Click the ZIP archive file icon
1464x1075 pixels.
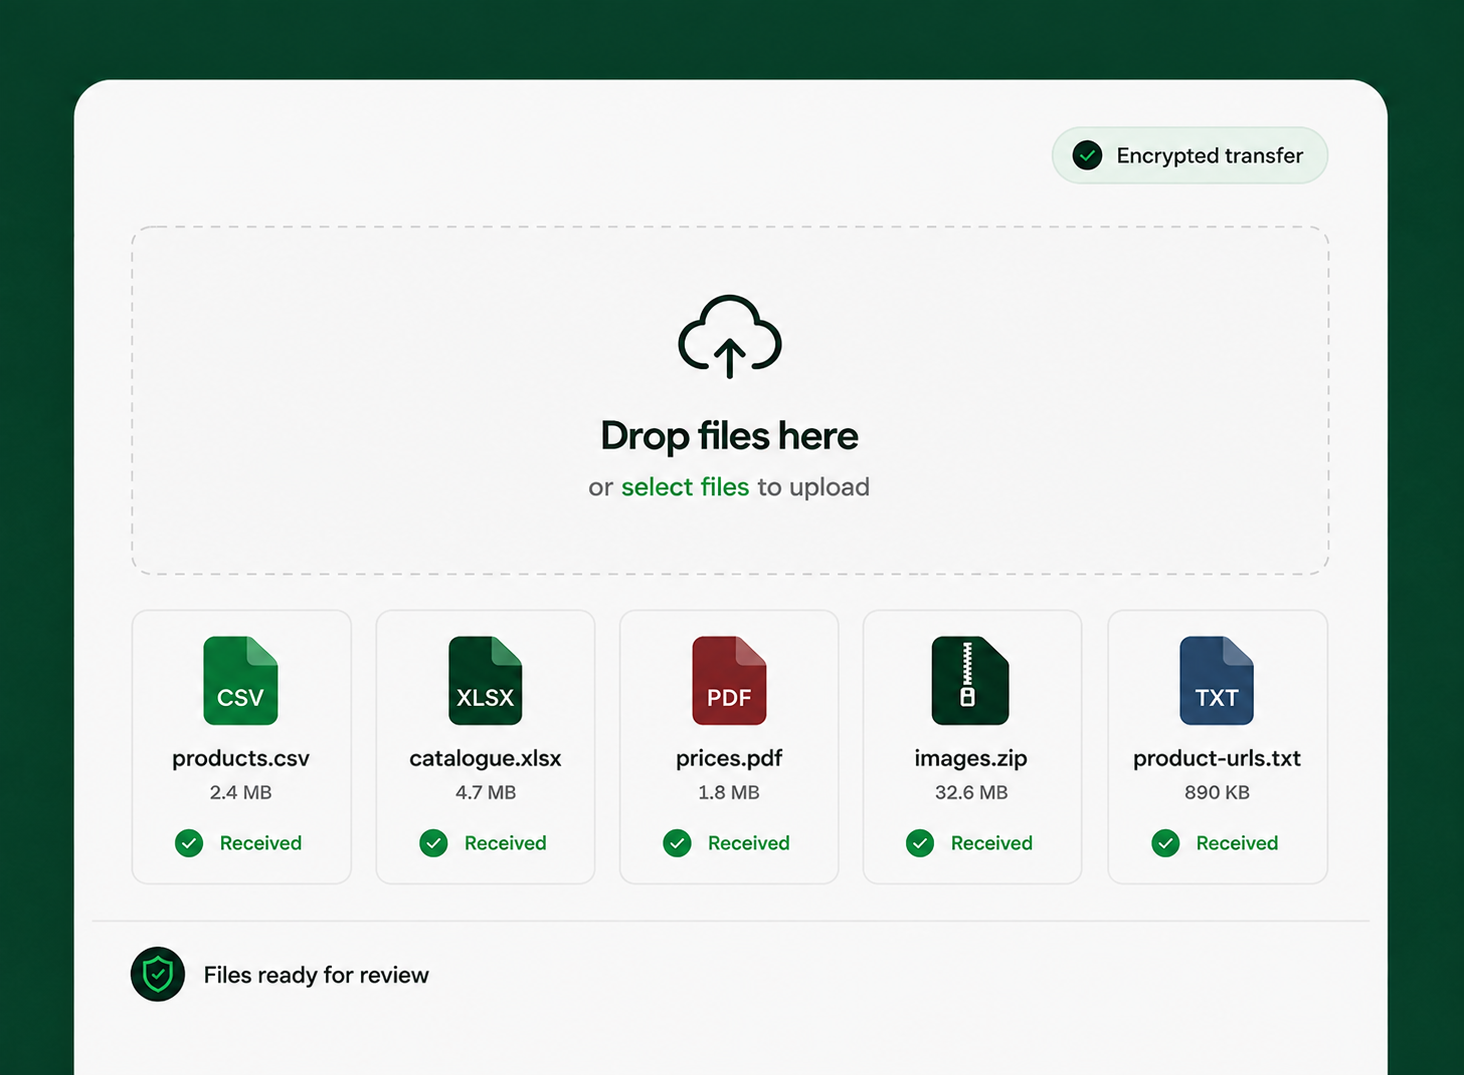click(x=970, y=681)
